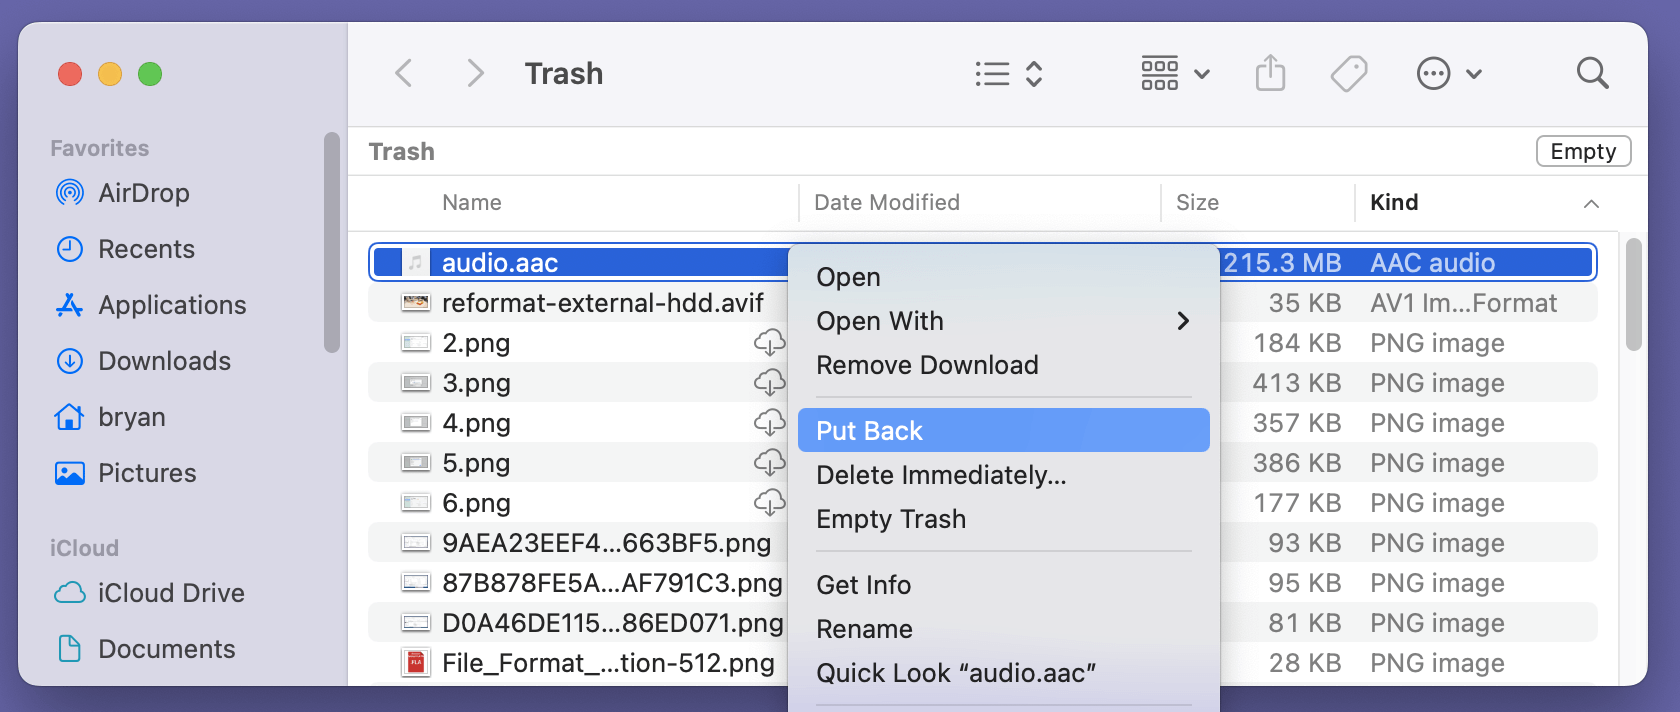Viewport: 1680px width, 712px height.
Task: Open the Pictures folder
Action: [x=147, y=473]
